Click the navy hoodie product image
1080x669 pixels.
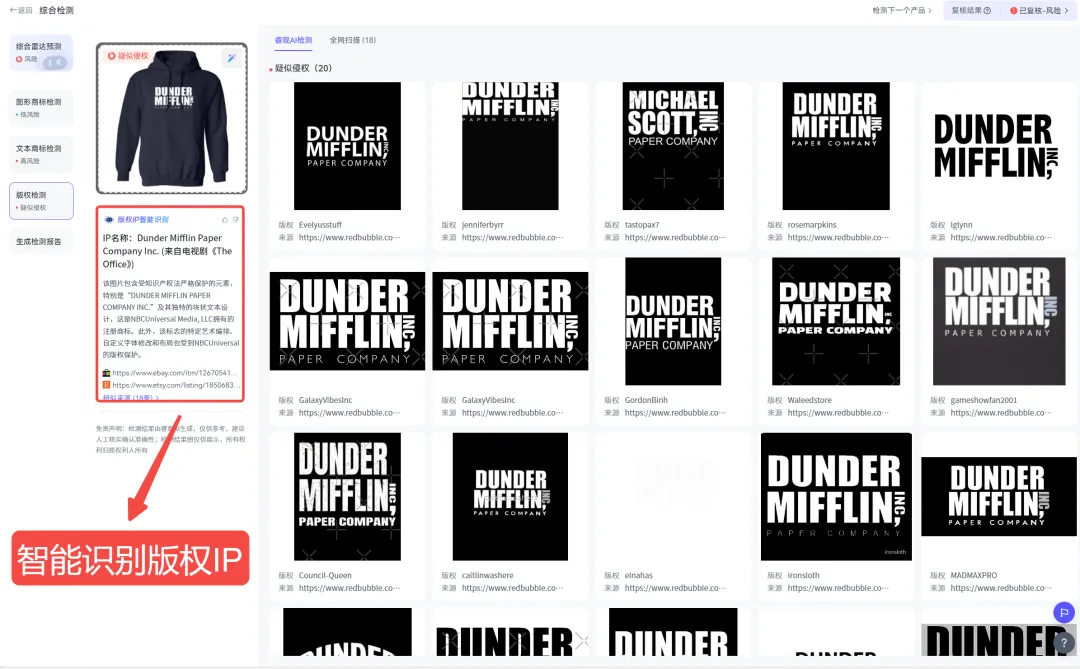(172, 118)
